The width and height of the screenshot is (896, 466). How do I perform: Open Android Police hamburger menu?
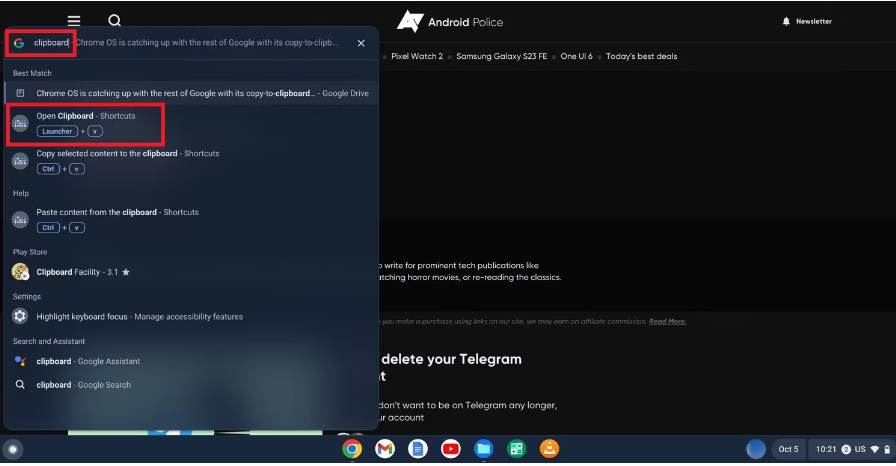click(x=74, y=21)
